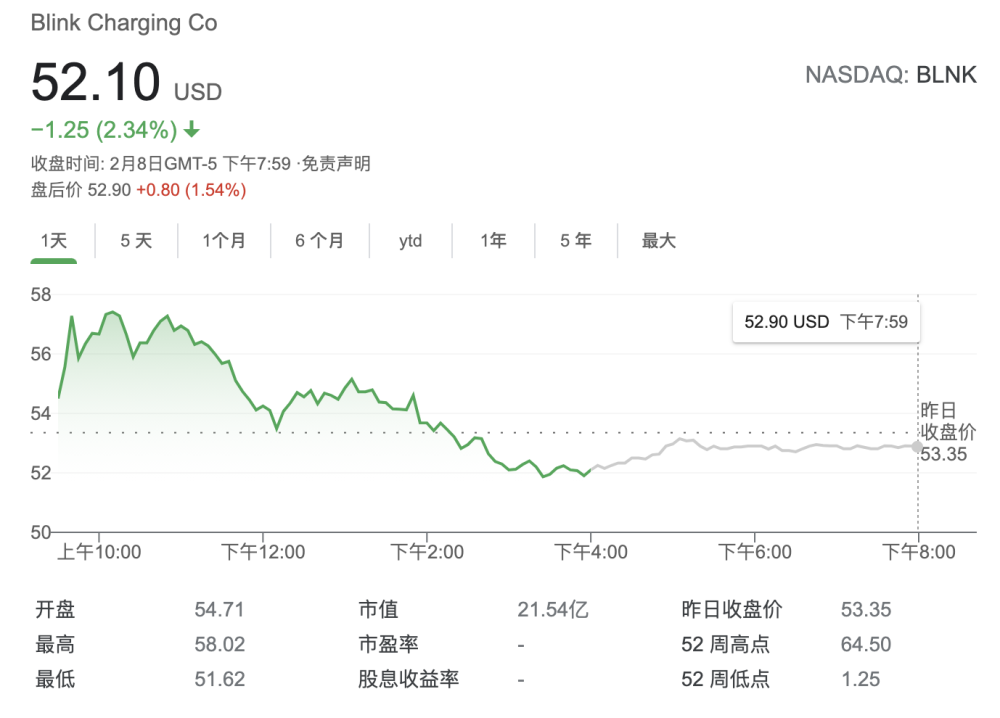Click the NASDAQ: BLNK ticker label
Image resolution: width=1000 pixels, height=718 pixels.
(x=890, y=76)
